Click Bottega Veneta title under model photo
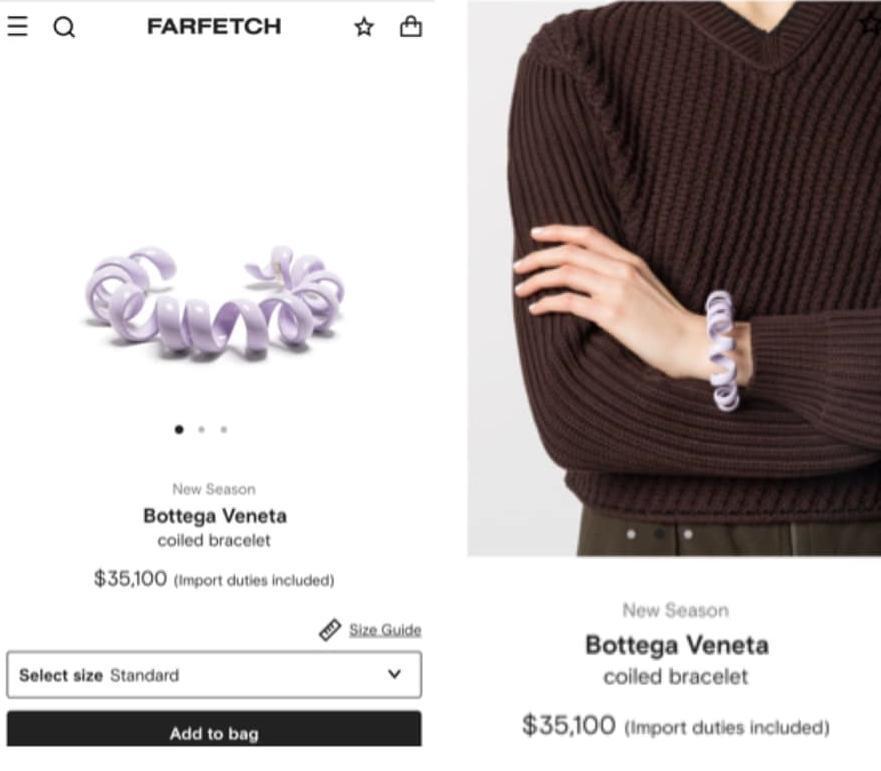Screen dimensions: 881x771 point(676,645)
